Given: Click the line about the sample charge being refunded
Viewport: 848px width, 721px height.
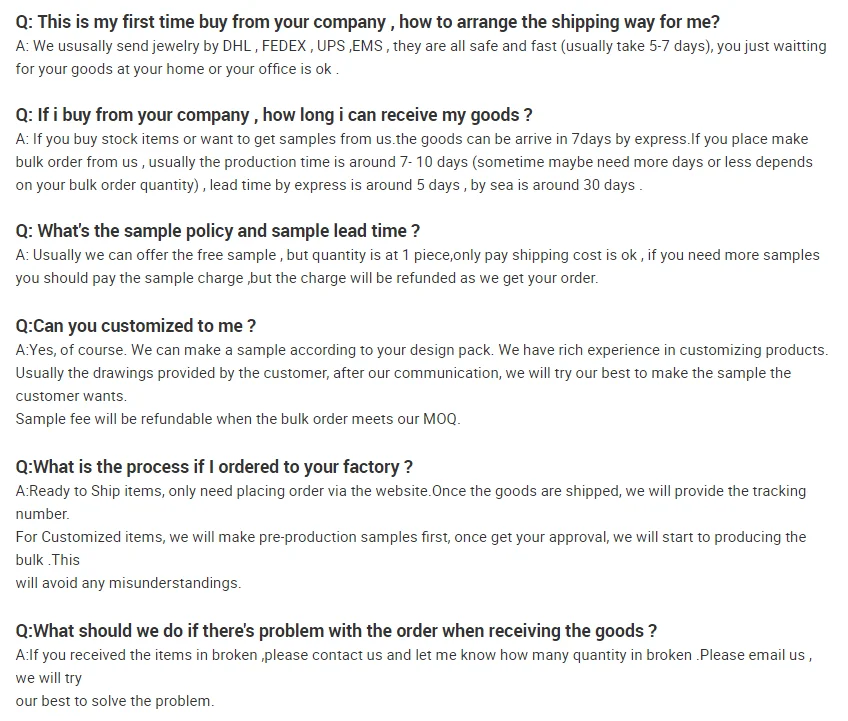Looking at the screenshot, I should [306, 278].
